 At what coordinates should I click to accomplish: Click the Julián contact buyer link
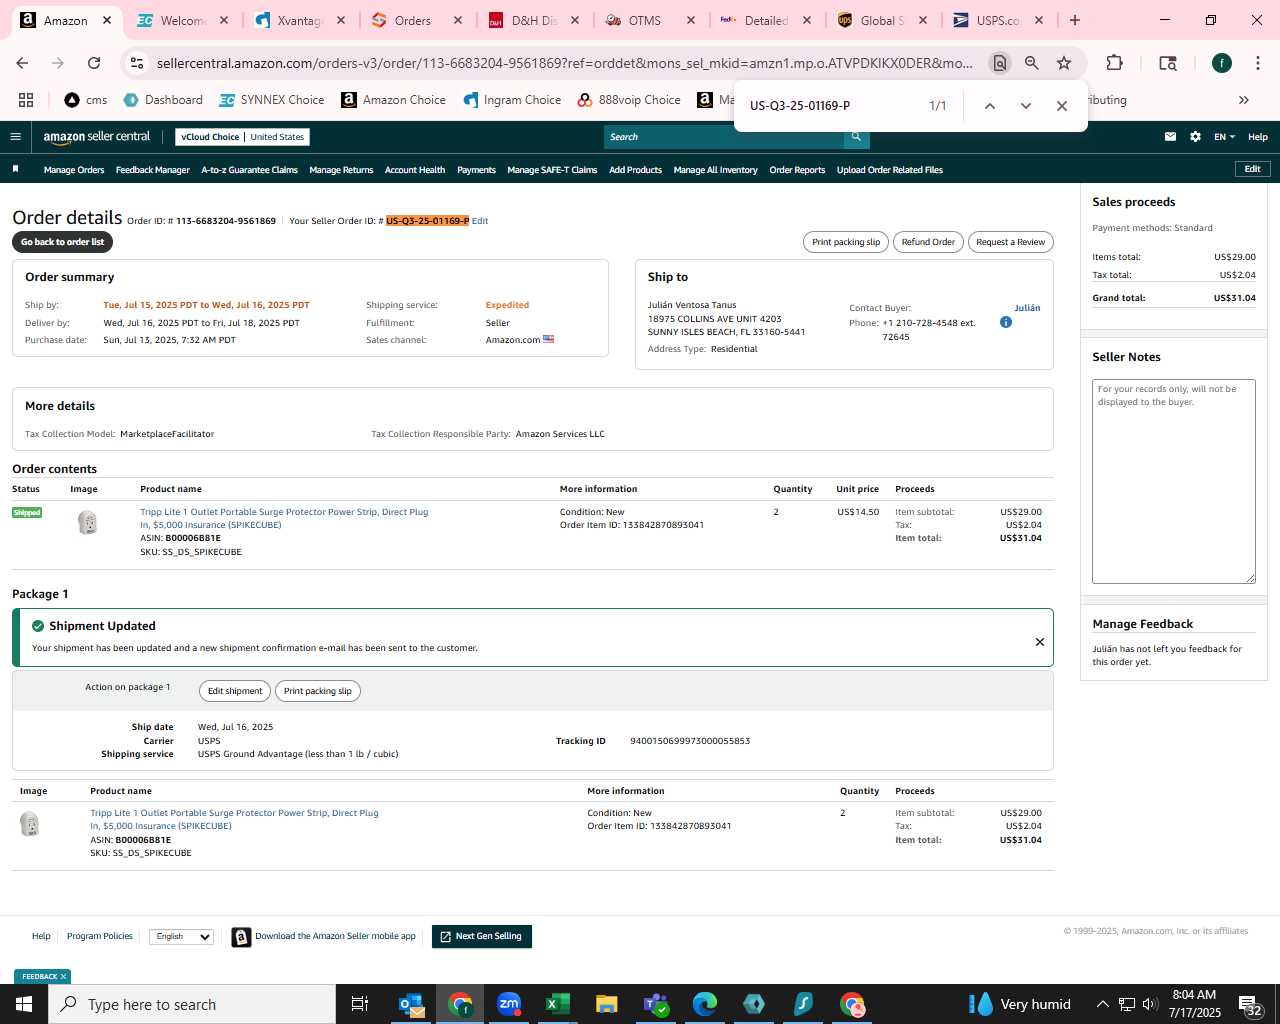coord(1027,308)
